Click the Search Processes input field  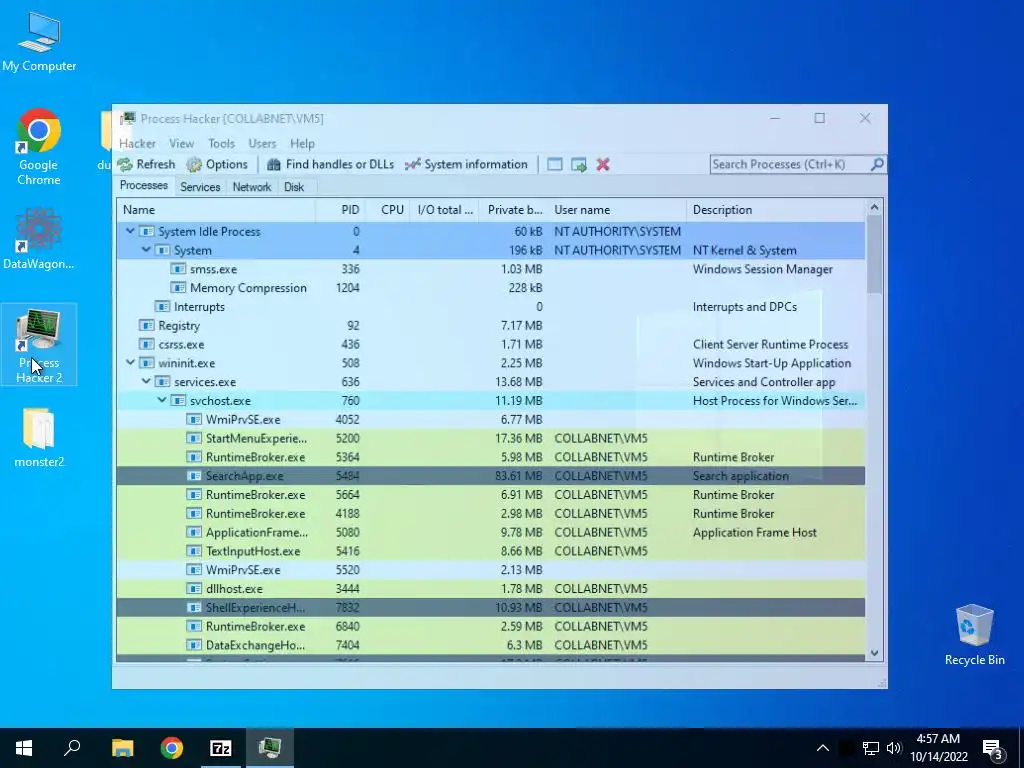[790, 165]
